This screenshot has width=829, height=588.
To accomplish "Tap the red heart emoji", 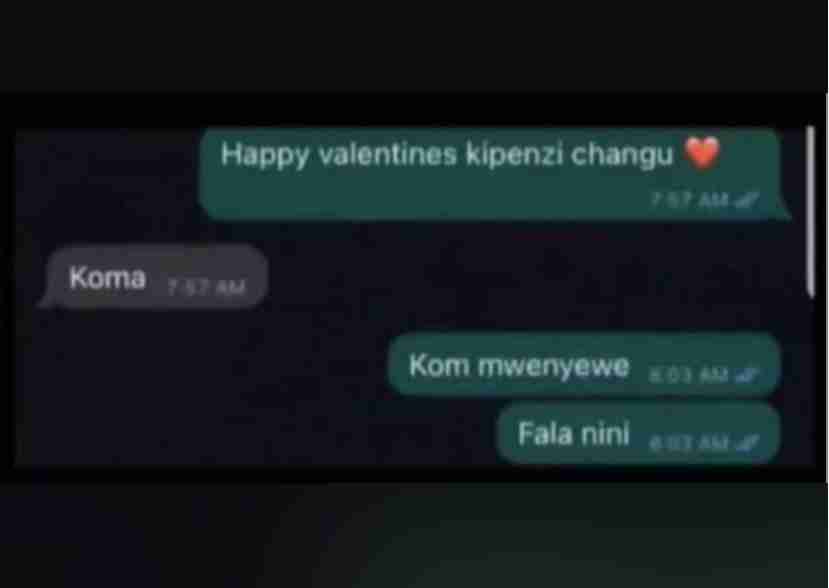I will tap(702, 153).
